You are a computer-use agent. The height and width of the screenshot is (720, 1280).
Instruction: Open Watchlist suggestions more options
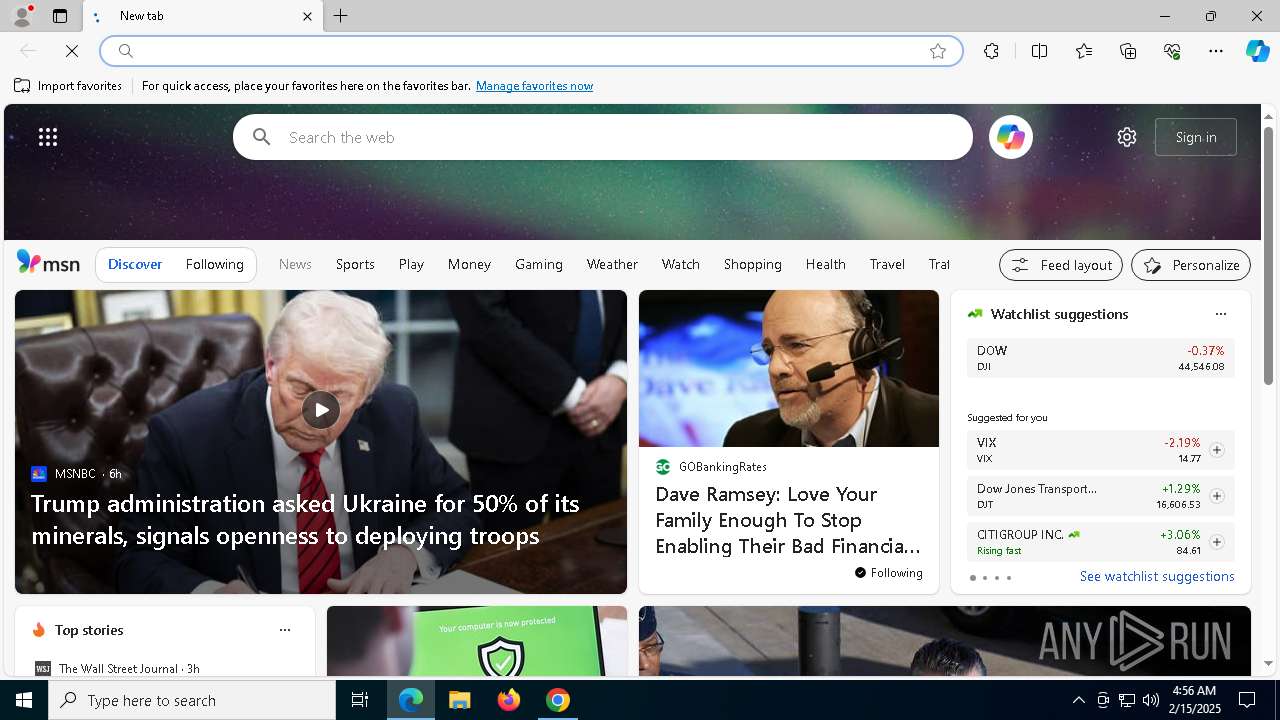click(x=1220, y=314)
